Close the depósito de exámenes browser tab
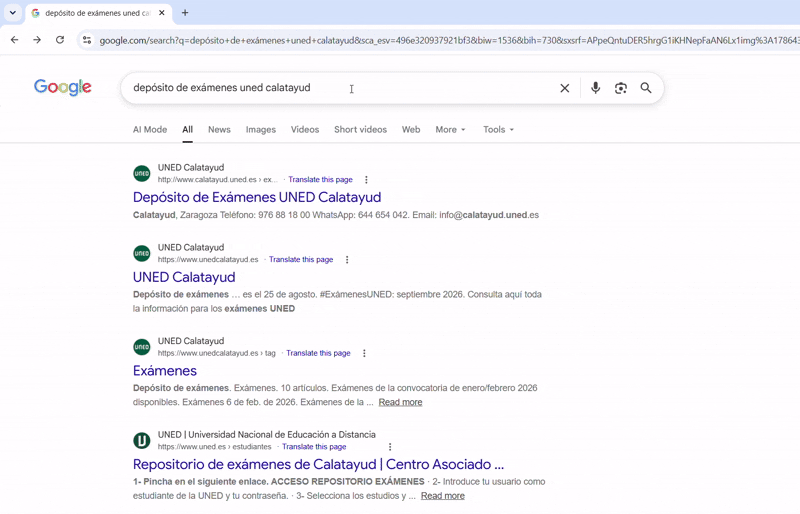Viewport: 800px width, 514px height. (x=162, y=13)
